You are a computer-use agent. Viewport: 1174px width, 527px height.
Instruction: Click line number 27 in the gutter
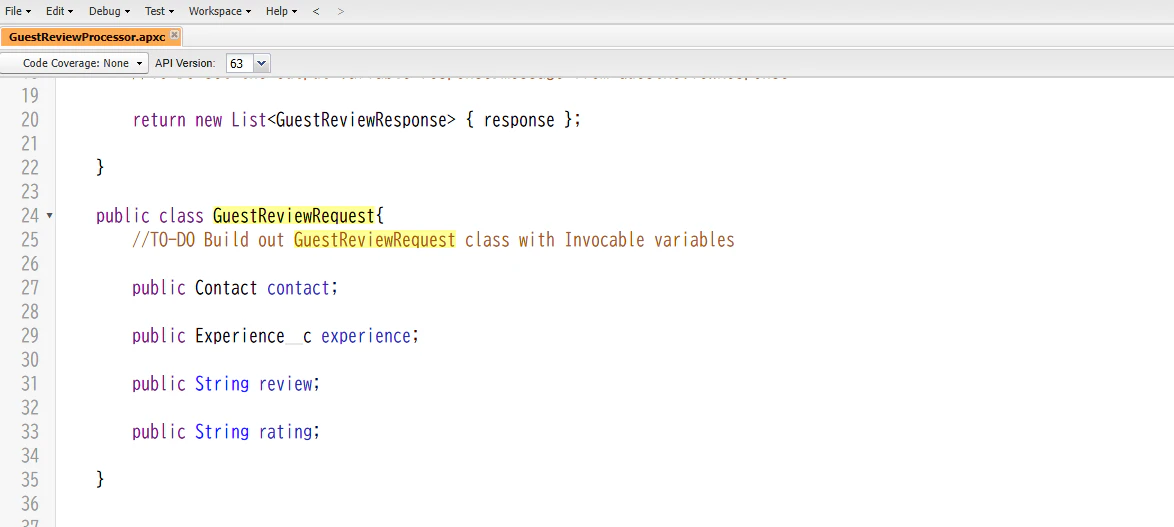29,287
